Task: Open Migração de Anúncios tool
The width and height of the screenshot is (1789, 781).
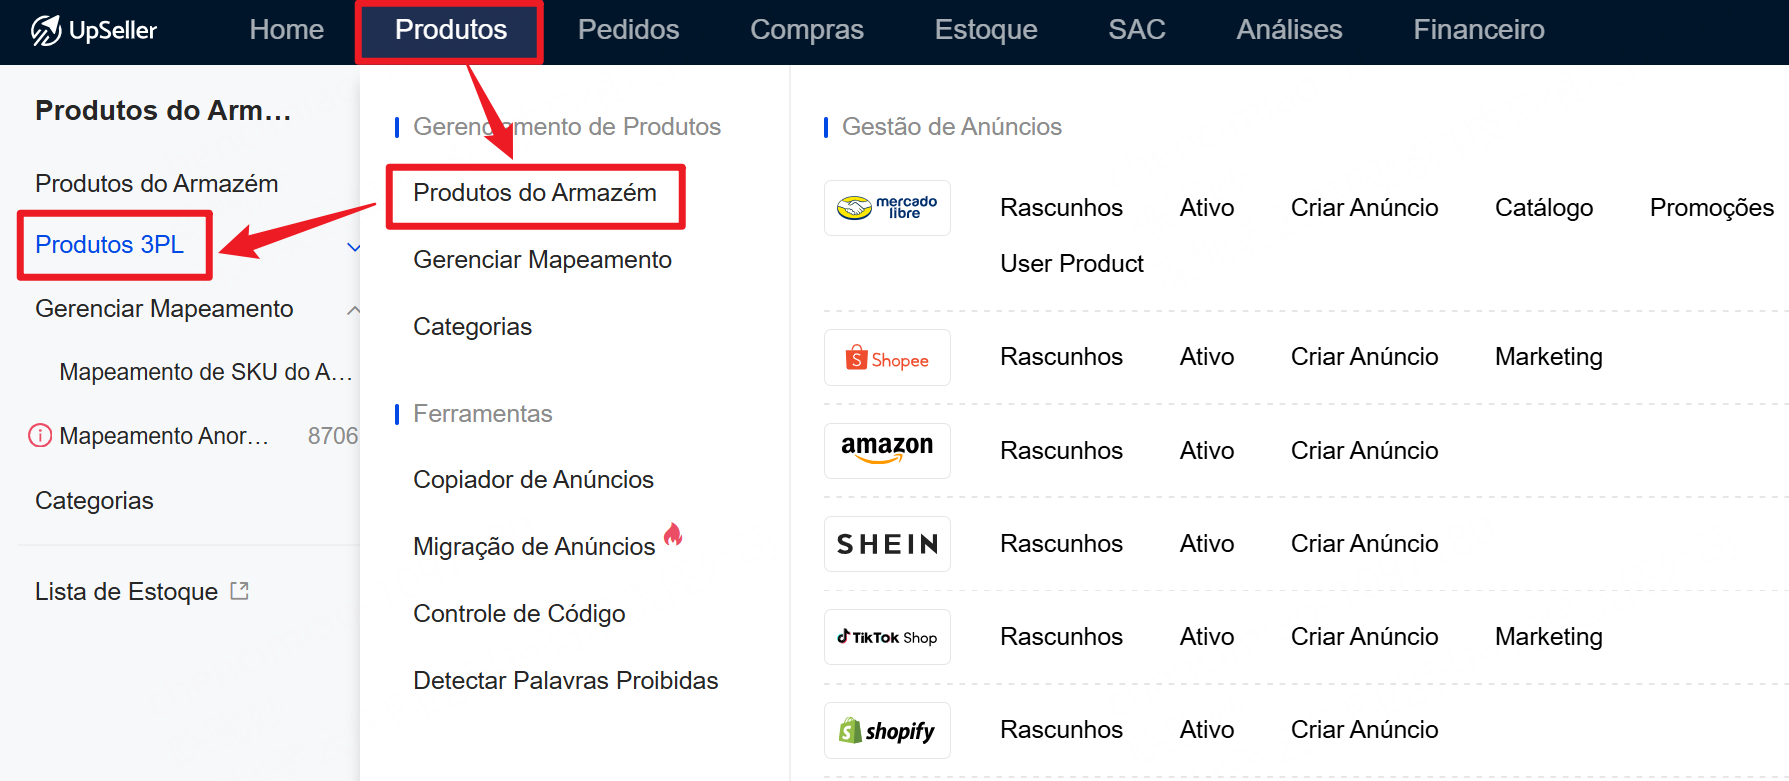Action: click(x=534, y=547)
